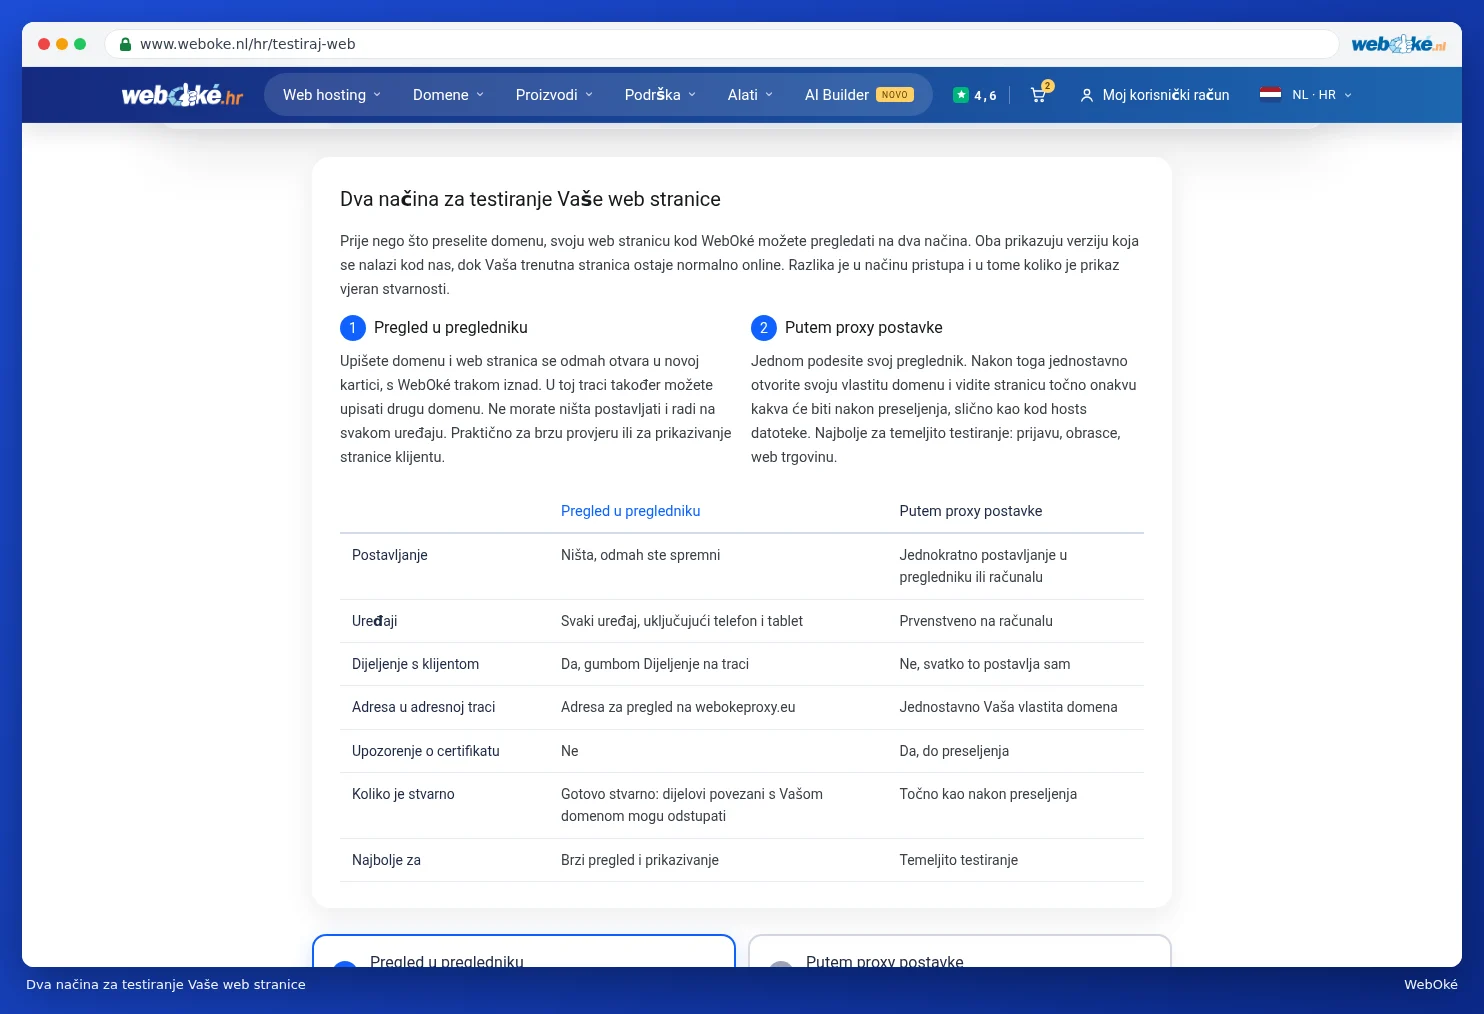Click cell 'Brzi pregled i prikazivanje'
This screenshot has height=1014, width=1484.
pyautogui.click(x=640, y=860)
